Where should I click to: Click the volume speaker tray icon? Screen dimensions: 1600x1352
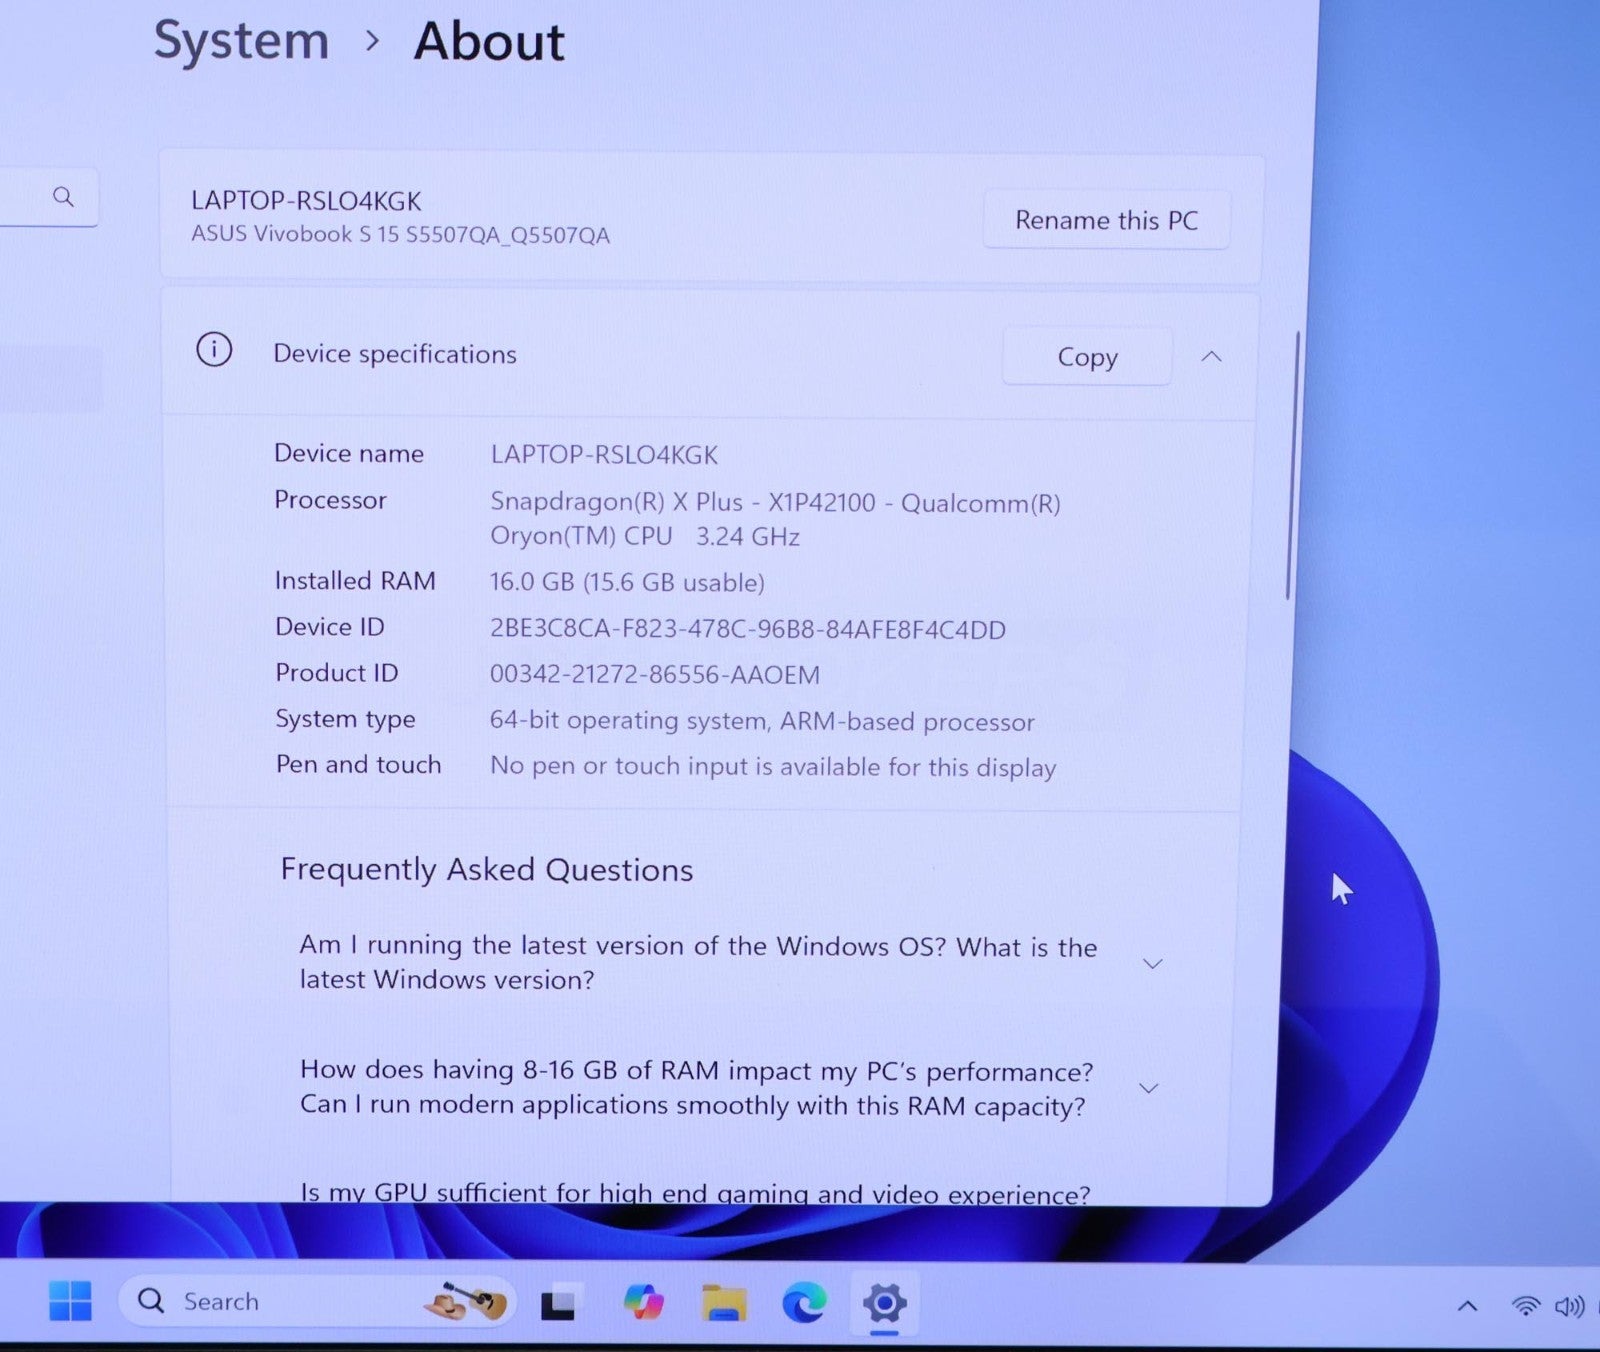pyautogui.click(x=1568, y=1306)
